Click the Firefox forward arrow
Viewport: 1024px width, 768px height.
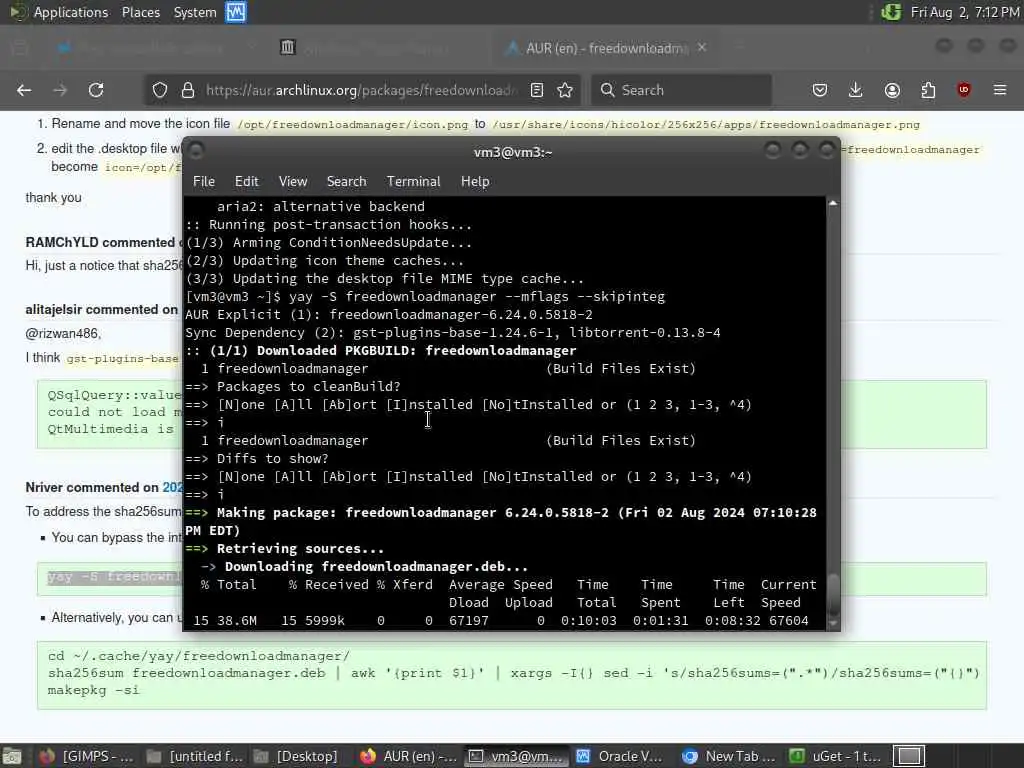[60, 90]
